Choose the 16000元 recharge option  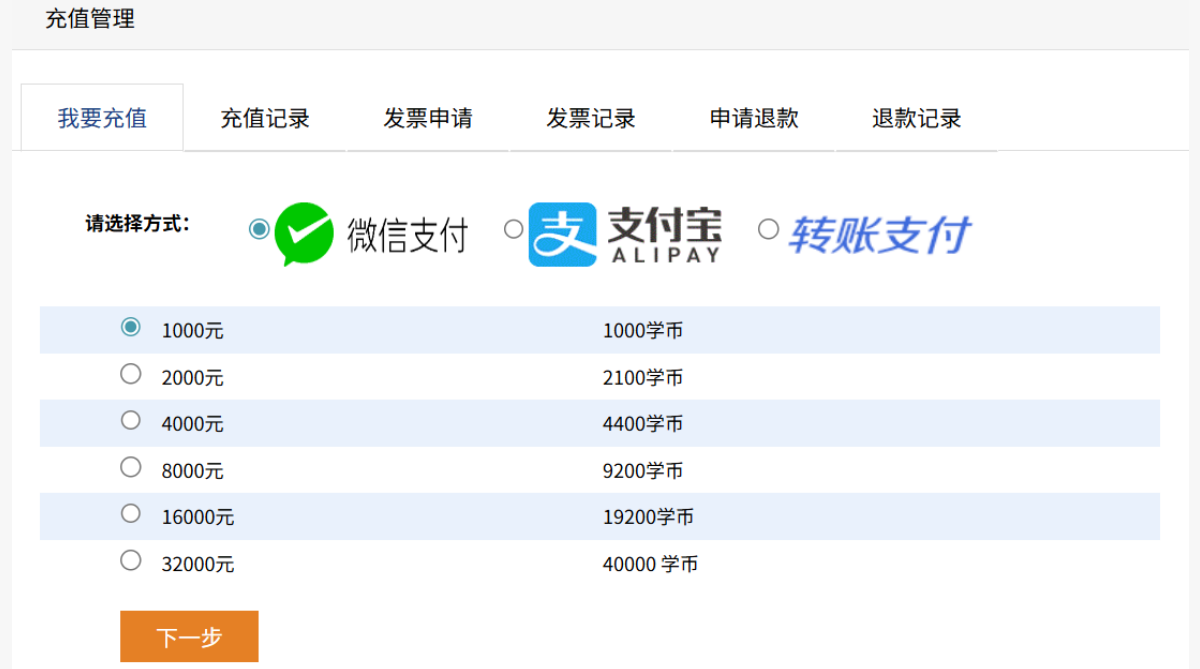click(x=131, y=513)
